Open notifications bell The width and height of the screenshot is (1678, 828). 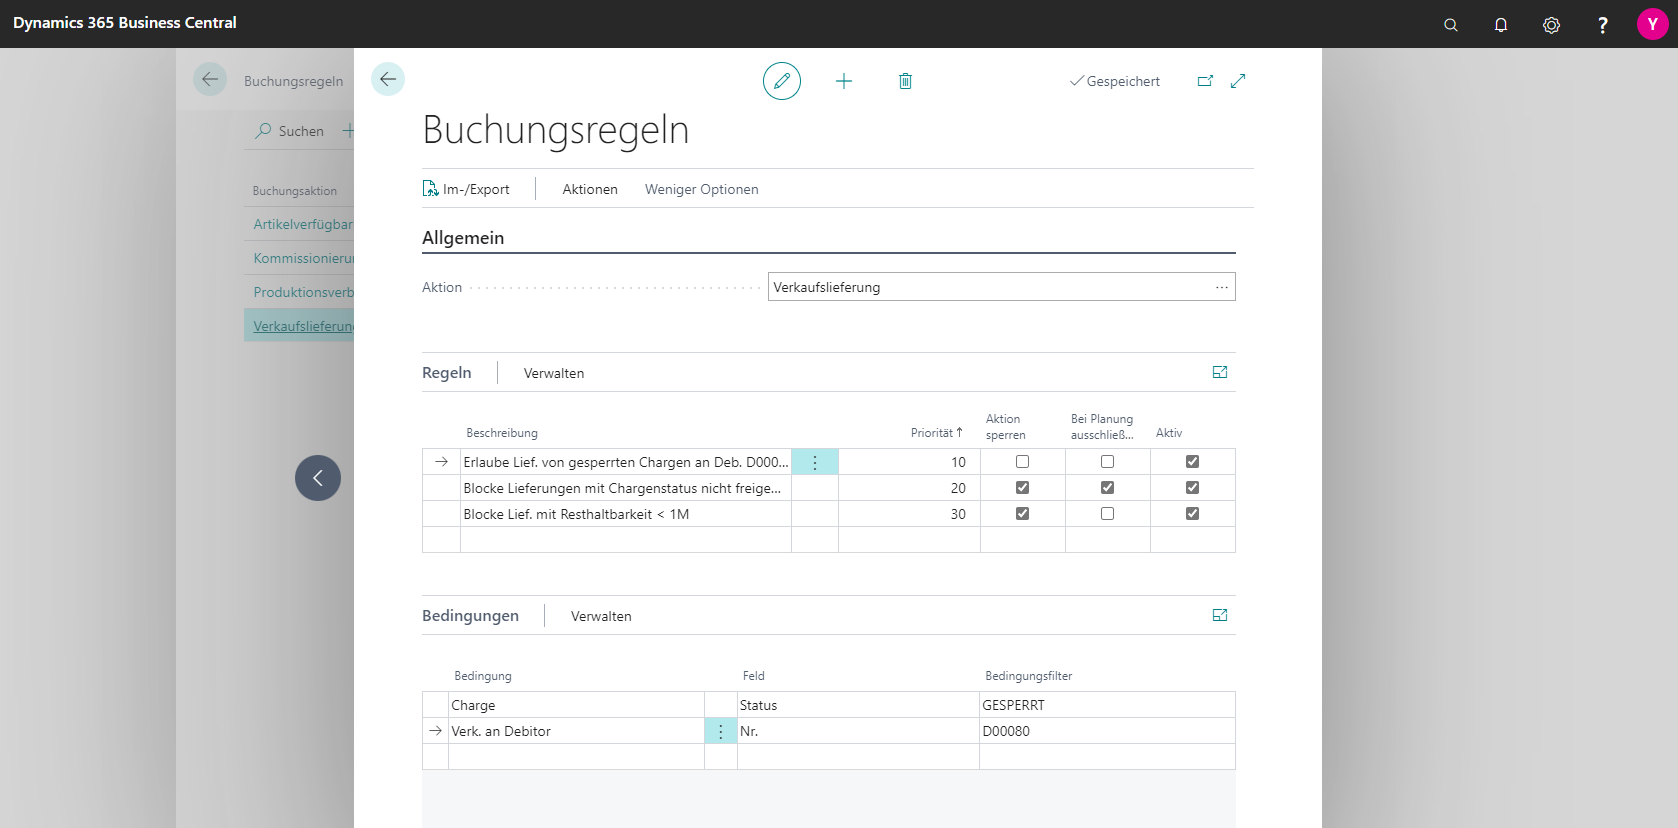(1501, 25)
